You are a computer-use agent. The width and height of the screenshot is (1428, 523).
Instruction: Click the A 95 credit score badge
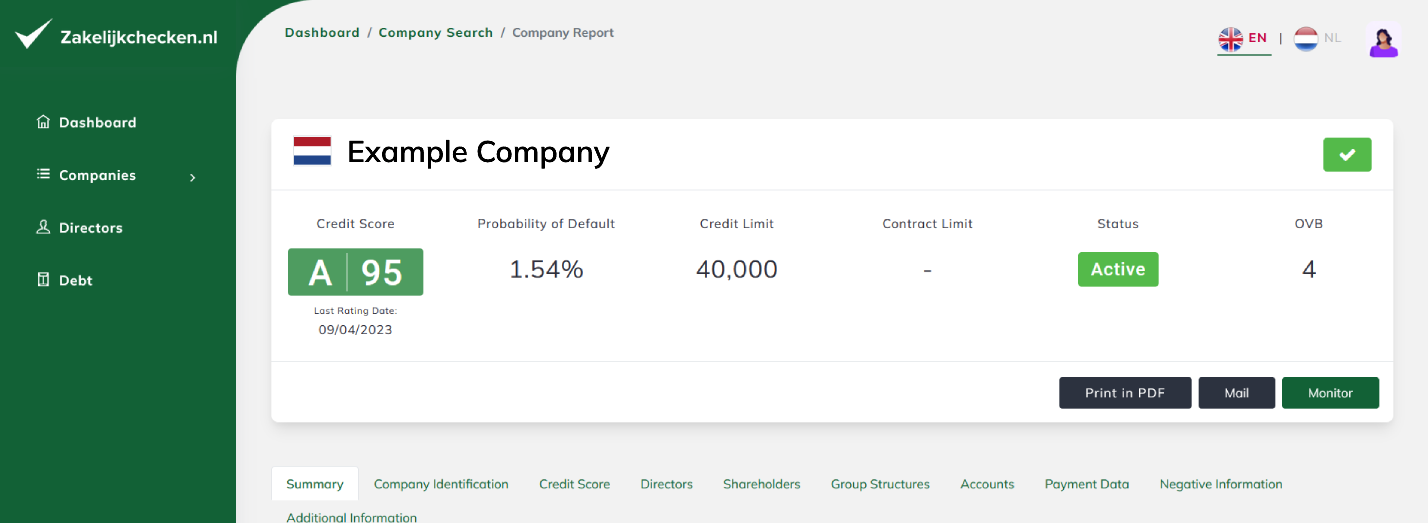pos(356,272)
